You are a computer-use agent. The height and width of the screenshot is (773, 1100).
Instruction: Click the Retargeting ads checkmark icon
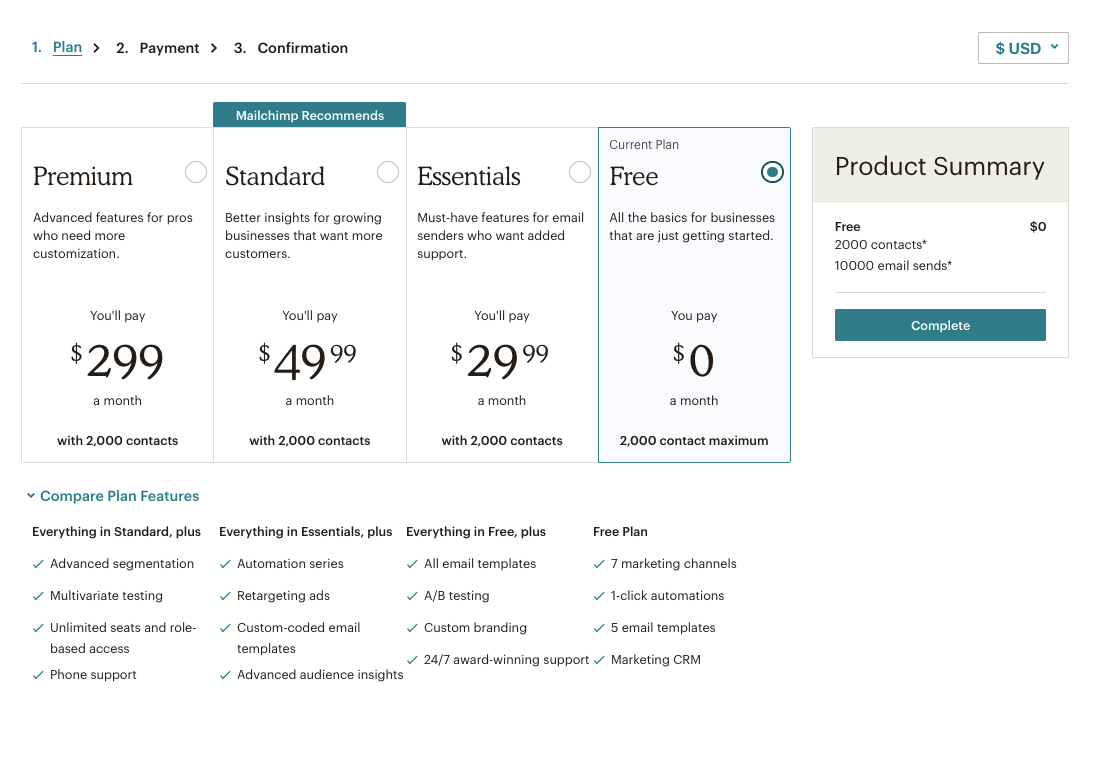tap(225, 596)
